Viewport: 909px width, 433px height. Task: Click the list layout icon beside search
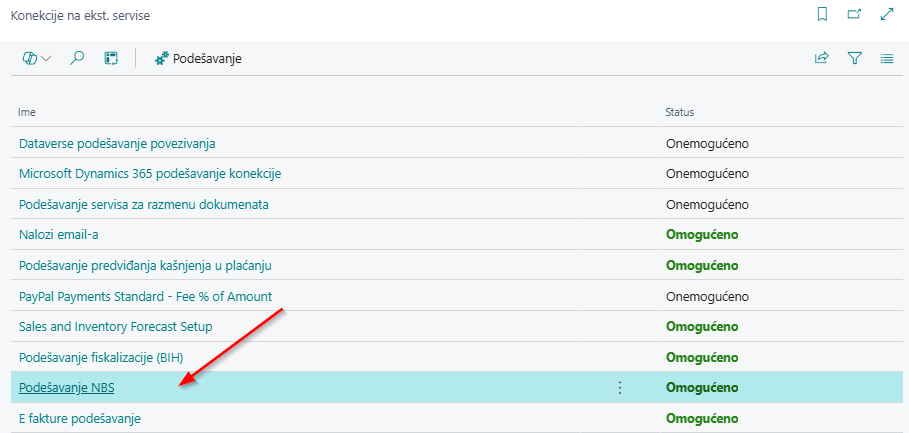[111, 59]
